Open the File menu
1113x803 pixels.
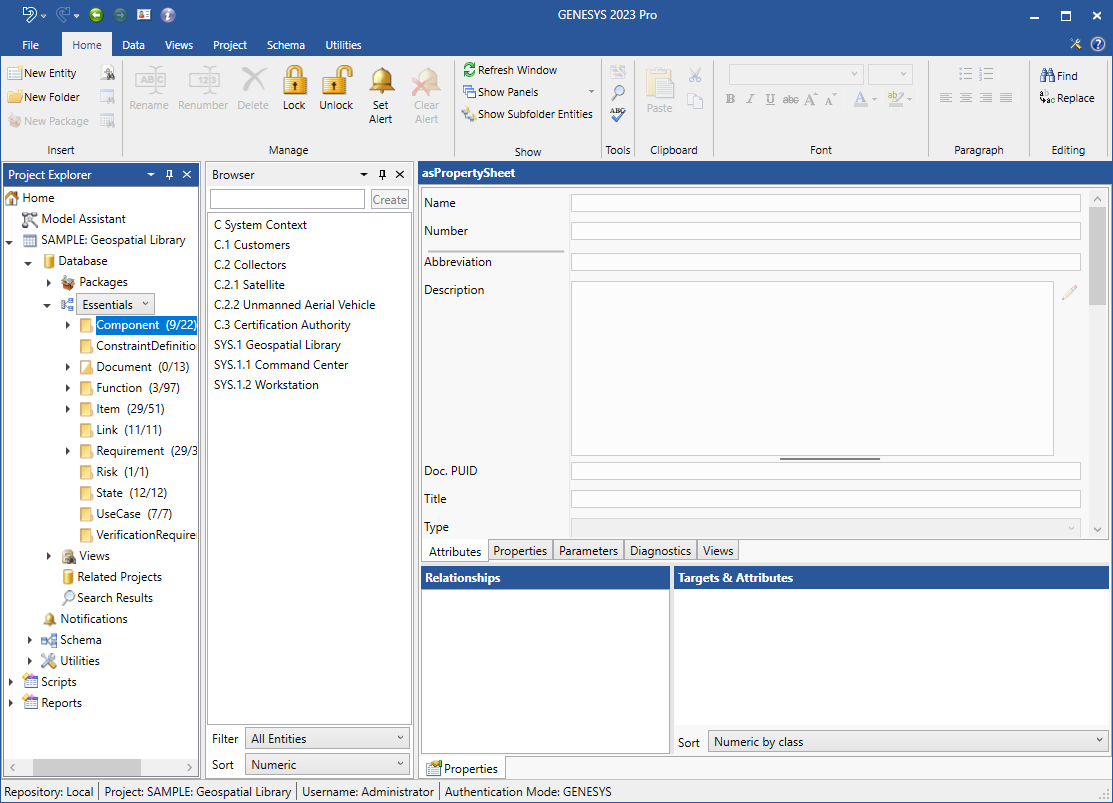(31, 45)
